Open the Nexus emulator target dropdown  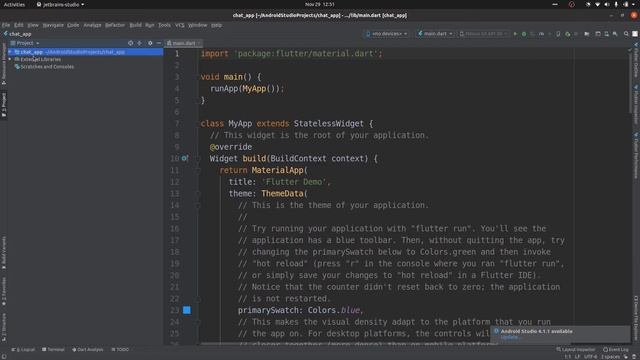coord(484,34)
